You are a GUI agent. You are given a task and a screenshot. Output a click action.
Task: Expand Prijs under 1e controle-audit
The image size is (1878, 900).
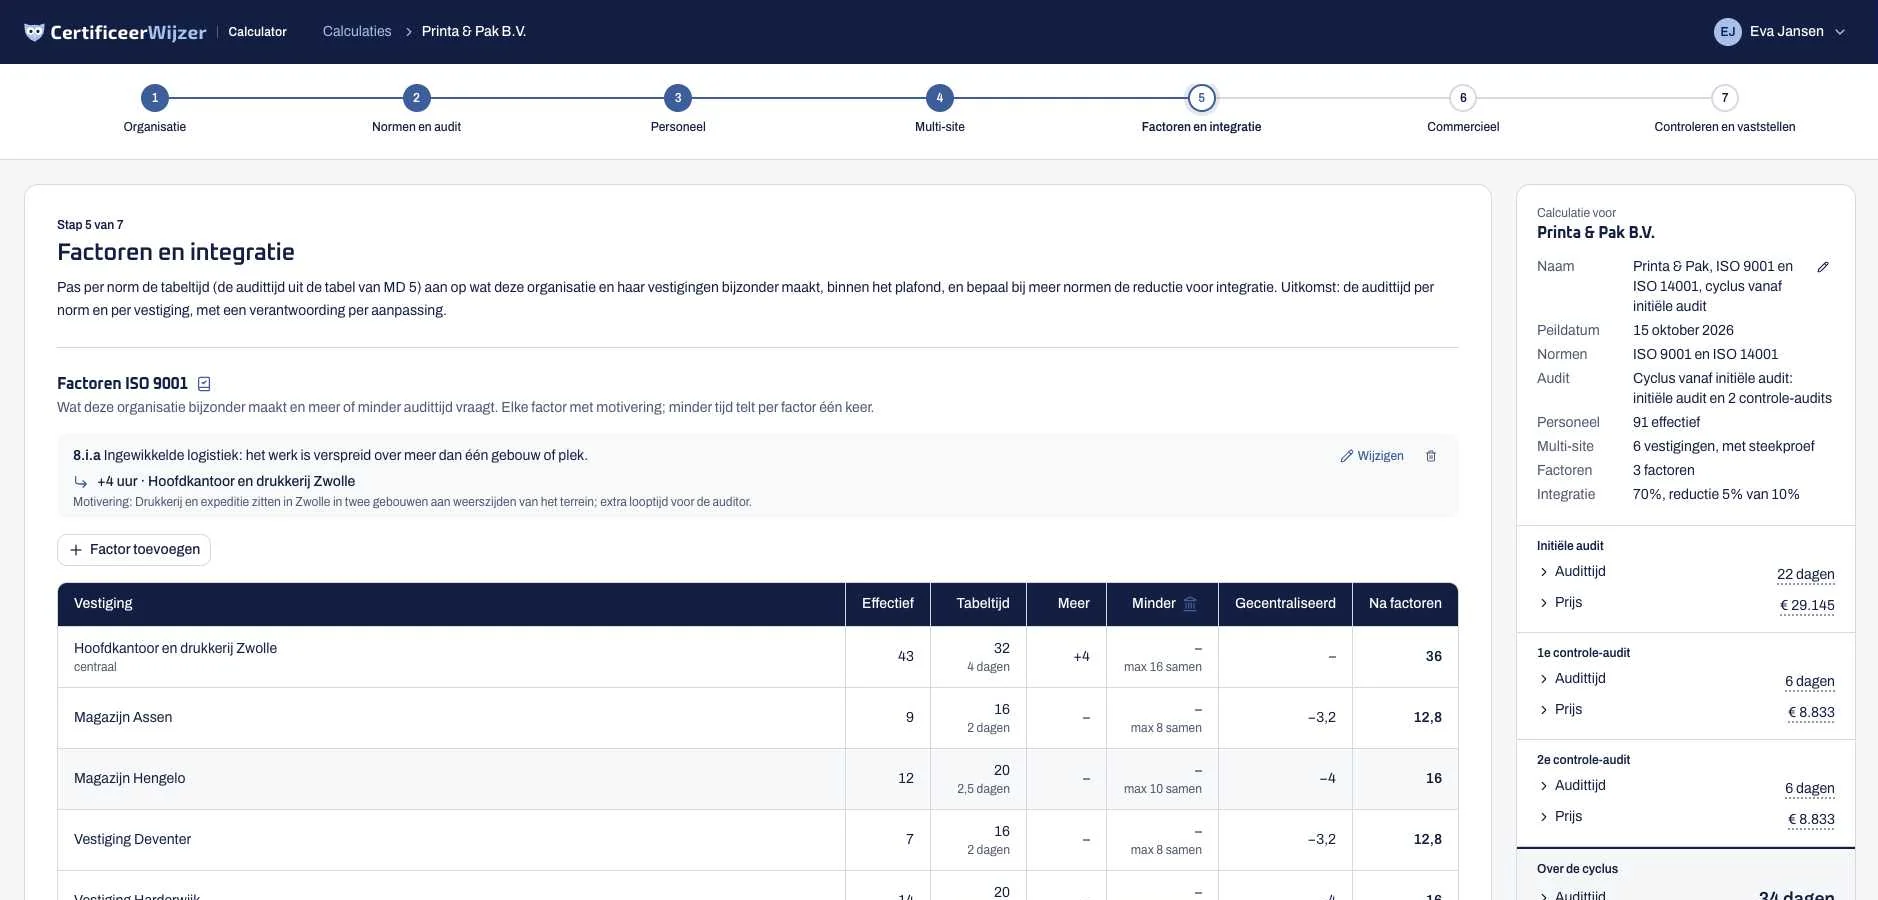pyautogui.click(x=1560, y=709)
